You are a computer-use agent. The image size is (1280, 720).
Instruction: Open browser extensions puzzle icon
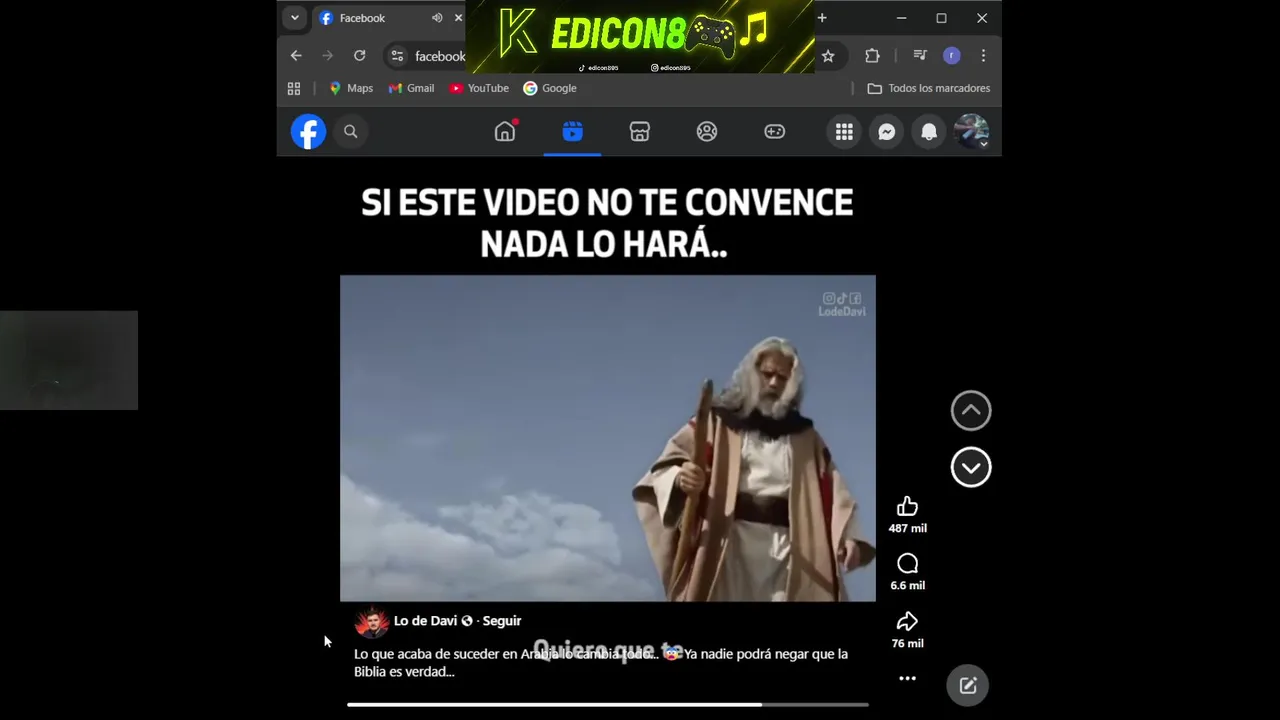tap(872, 56)
